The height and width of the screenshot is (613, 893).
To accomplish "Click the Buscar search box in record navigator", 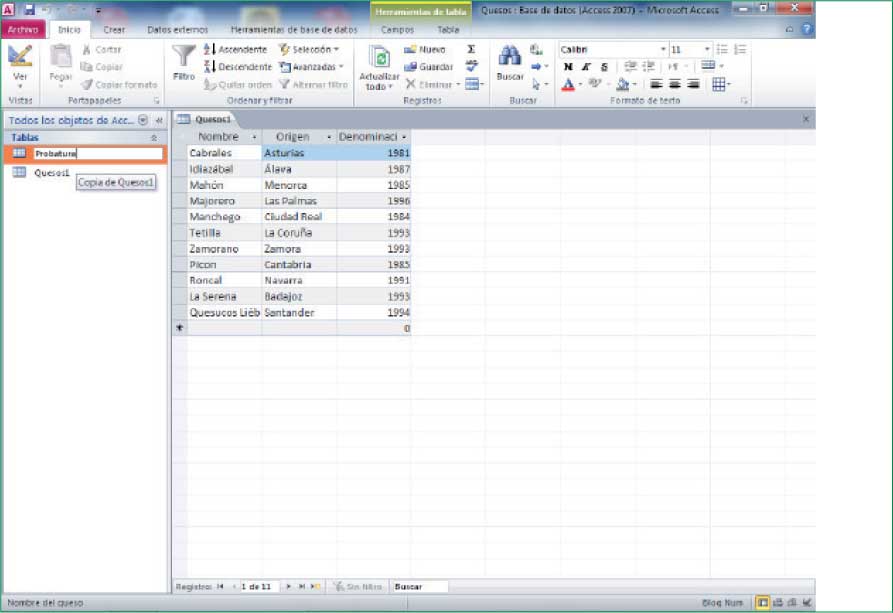I will coord(419,587).
